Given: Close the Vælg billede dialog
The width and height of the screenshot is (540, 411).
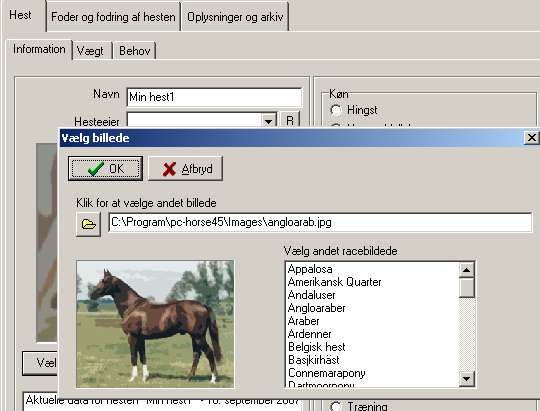Looking at the screenshot, I should pos(531,137).
